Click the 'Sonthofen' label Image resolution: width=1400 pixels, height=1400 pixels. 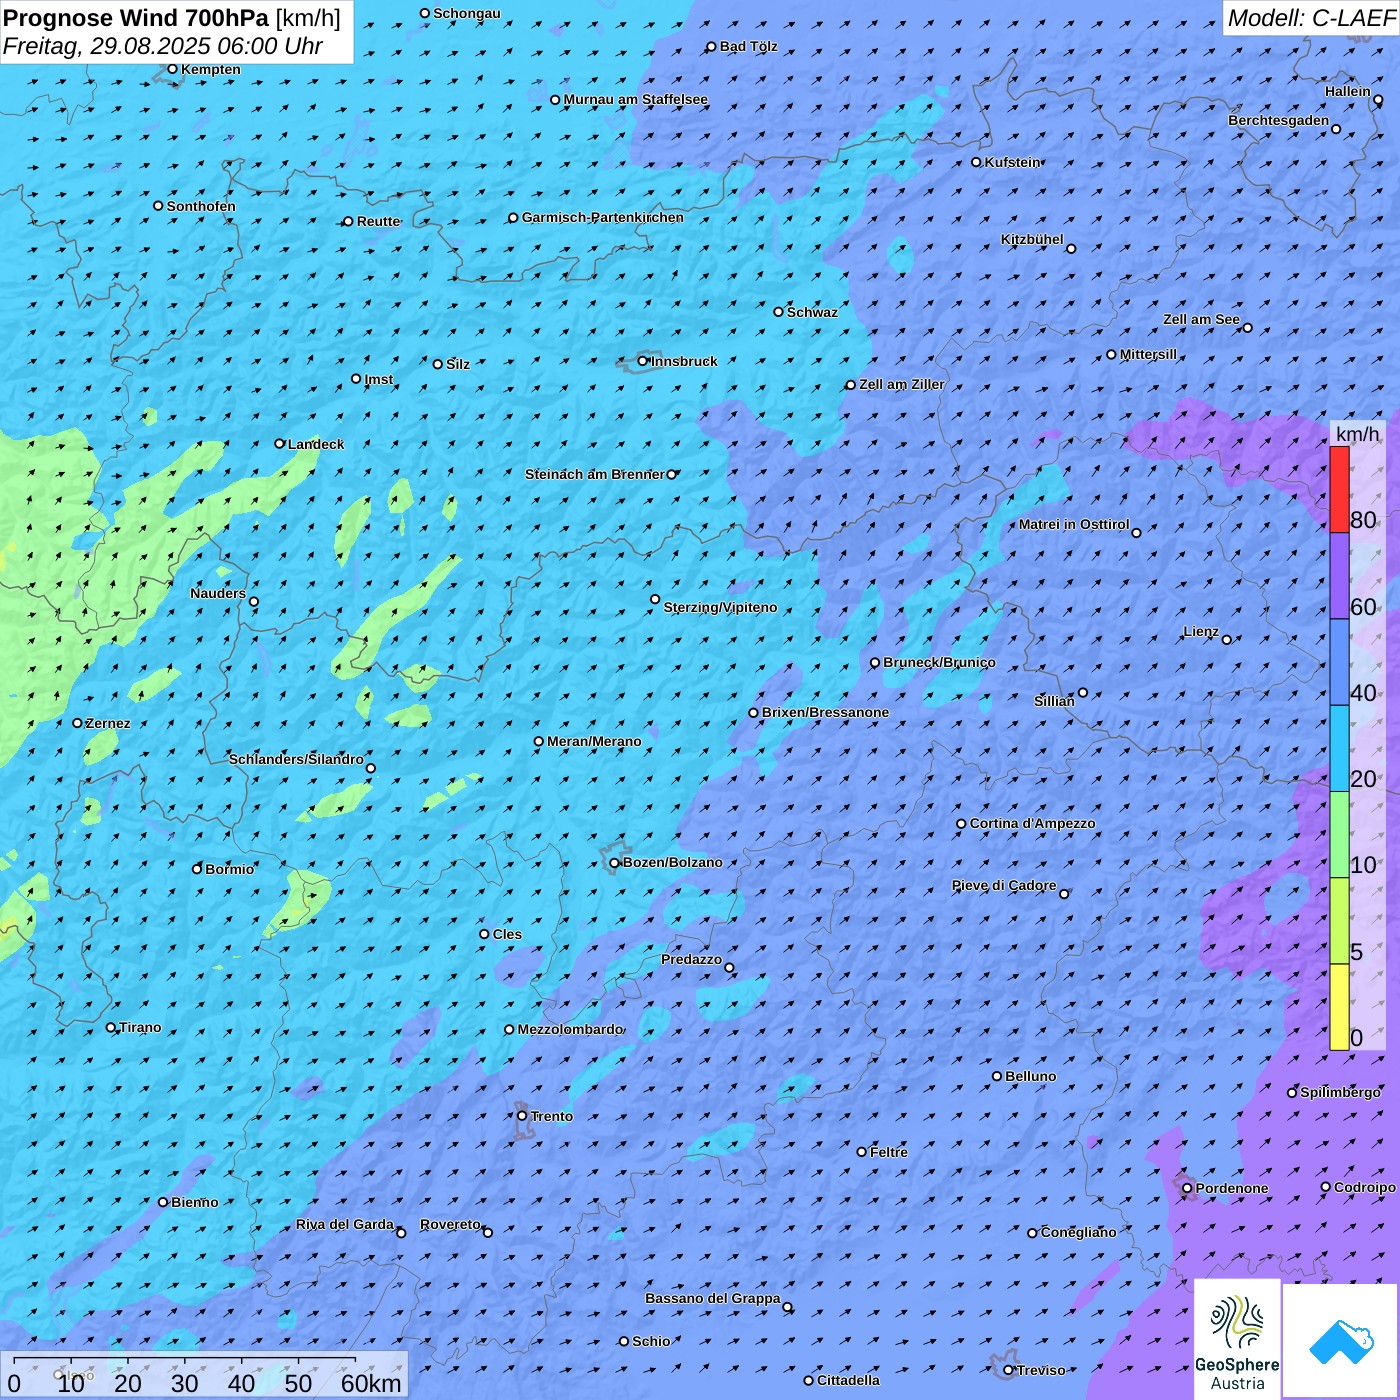(201, 206)
